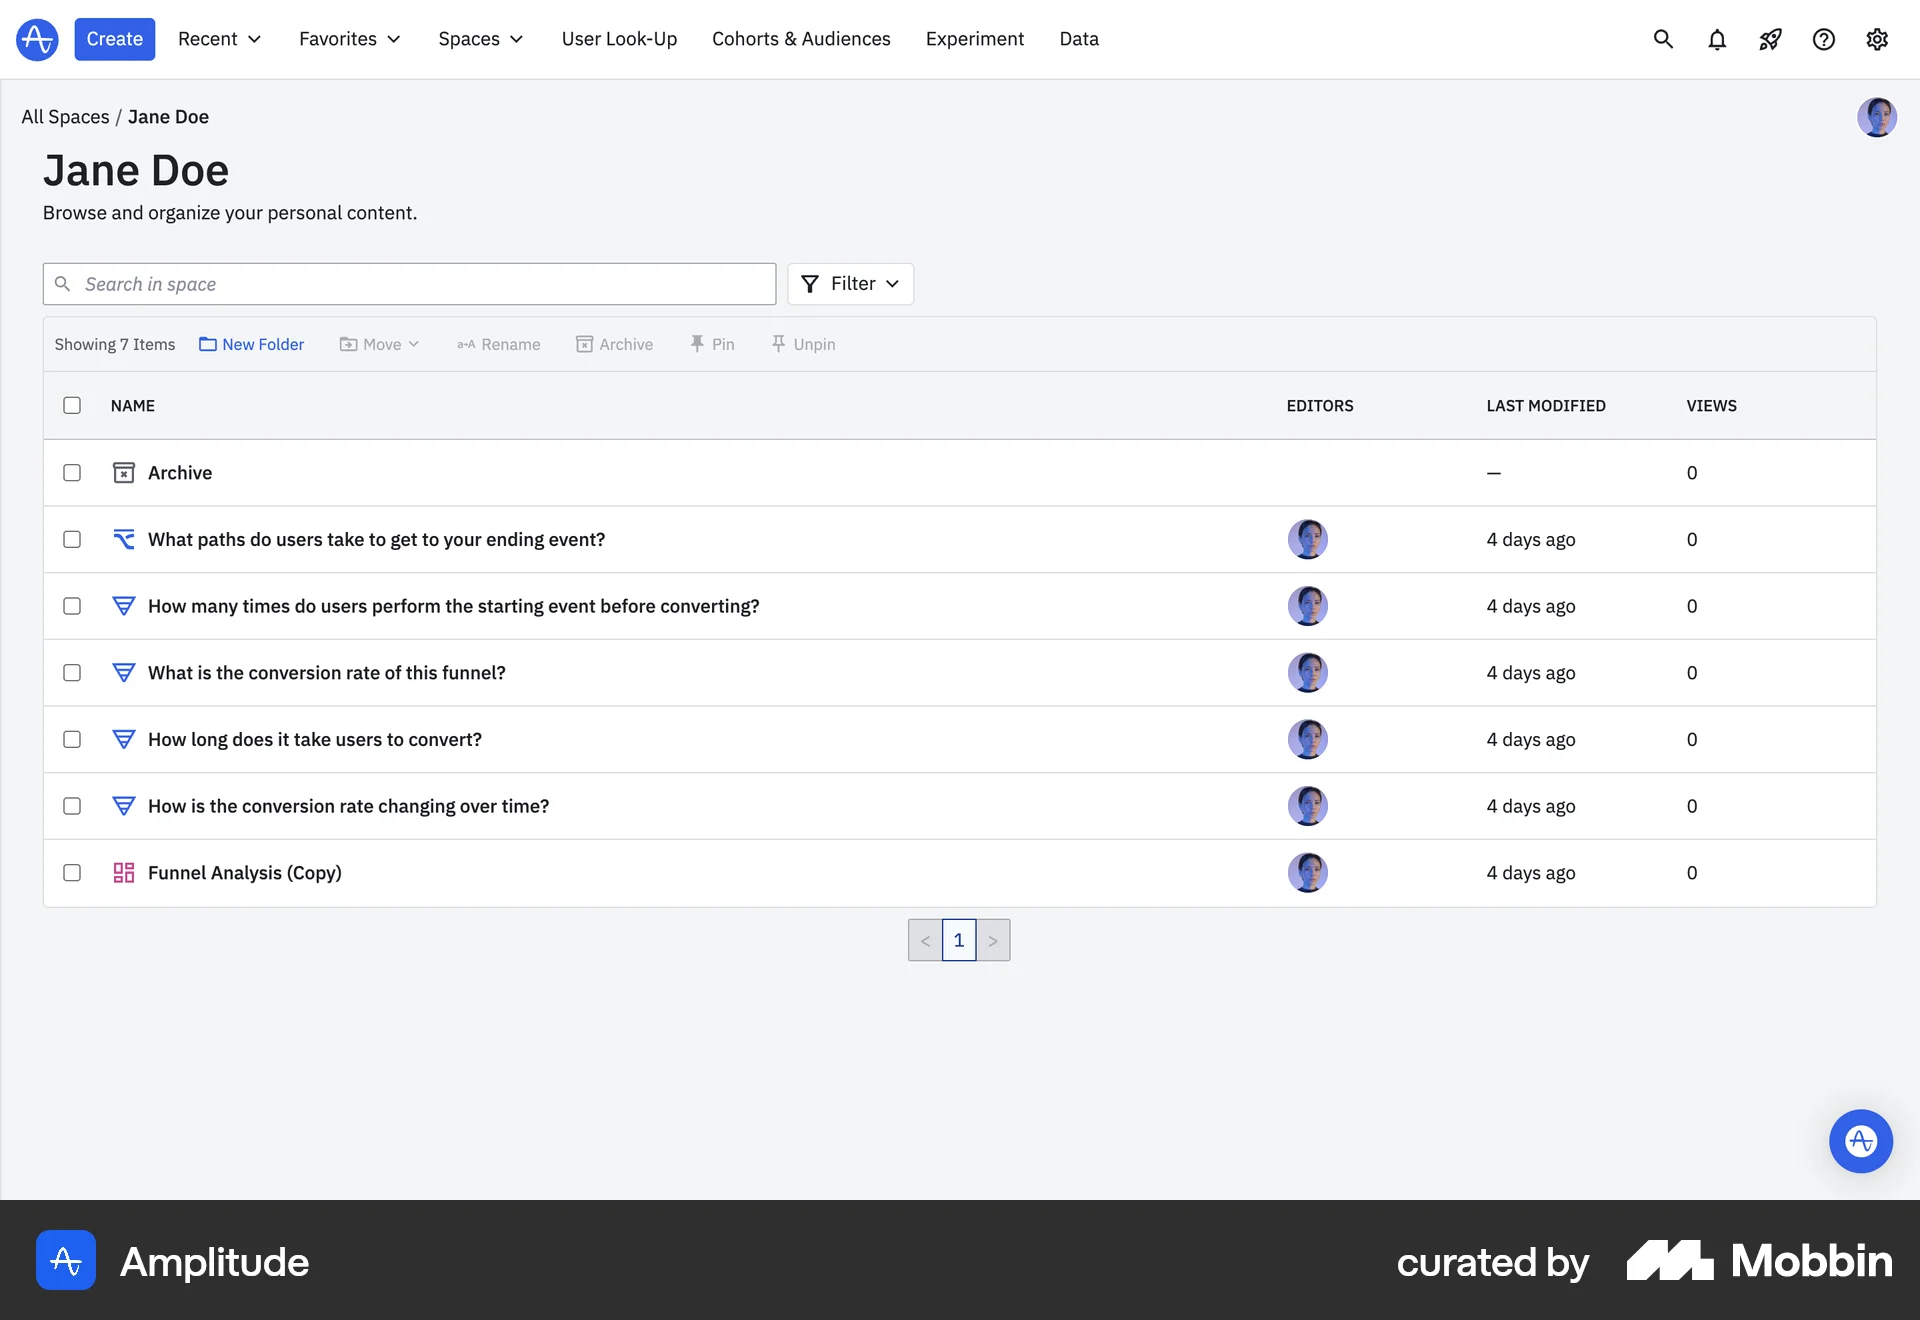Check the checkbox for Funnel Analysis (Copy)

point(72,872)
